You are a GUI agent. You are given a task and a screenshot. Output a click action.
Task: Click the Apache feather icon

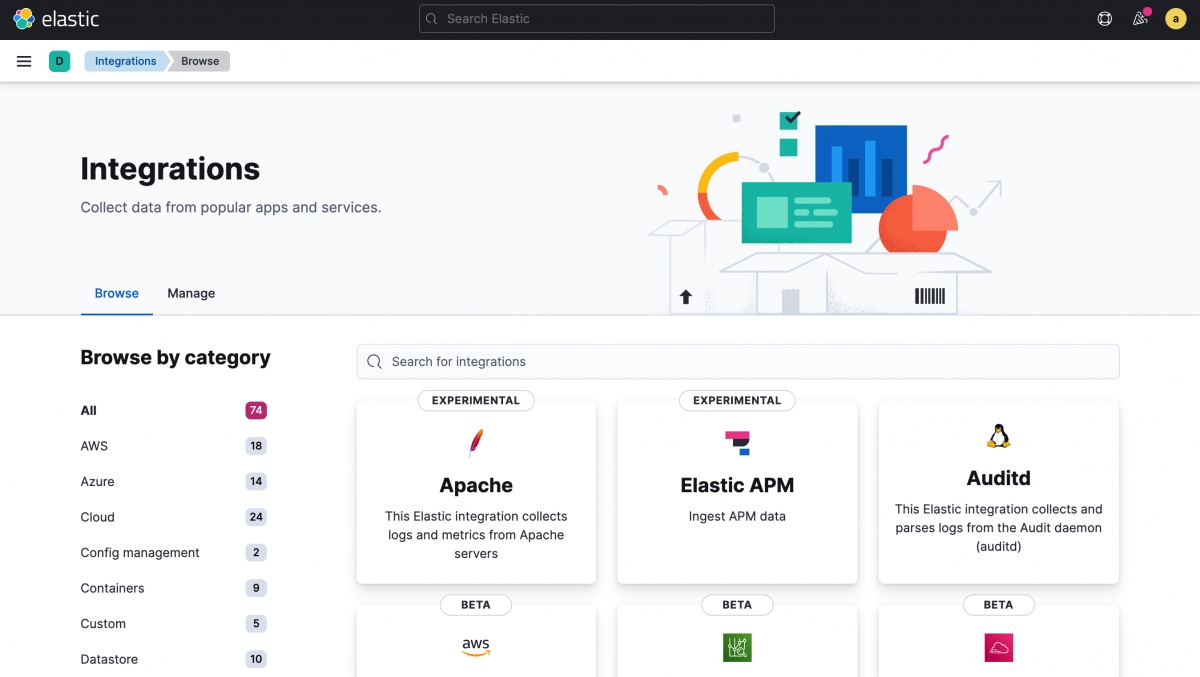click(476, 442)
